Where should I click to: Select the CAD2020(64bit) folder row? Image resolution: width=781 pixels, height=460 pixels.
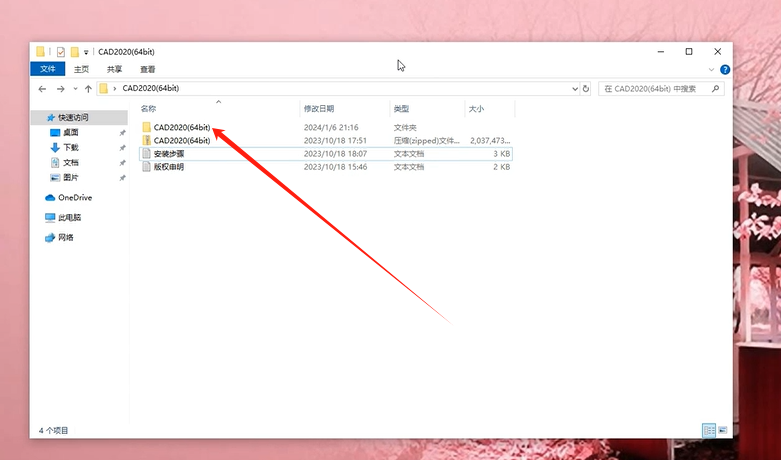pos(326,127)
